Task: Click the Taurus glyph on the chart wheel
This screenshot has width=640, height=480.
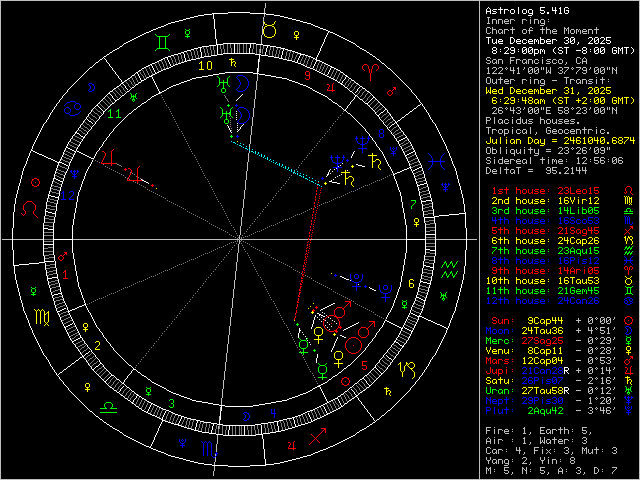Action: 268,31
